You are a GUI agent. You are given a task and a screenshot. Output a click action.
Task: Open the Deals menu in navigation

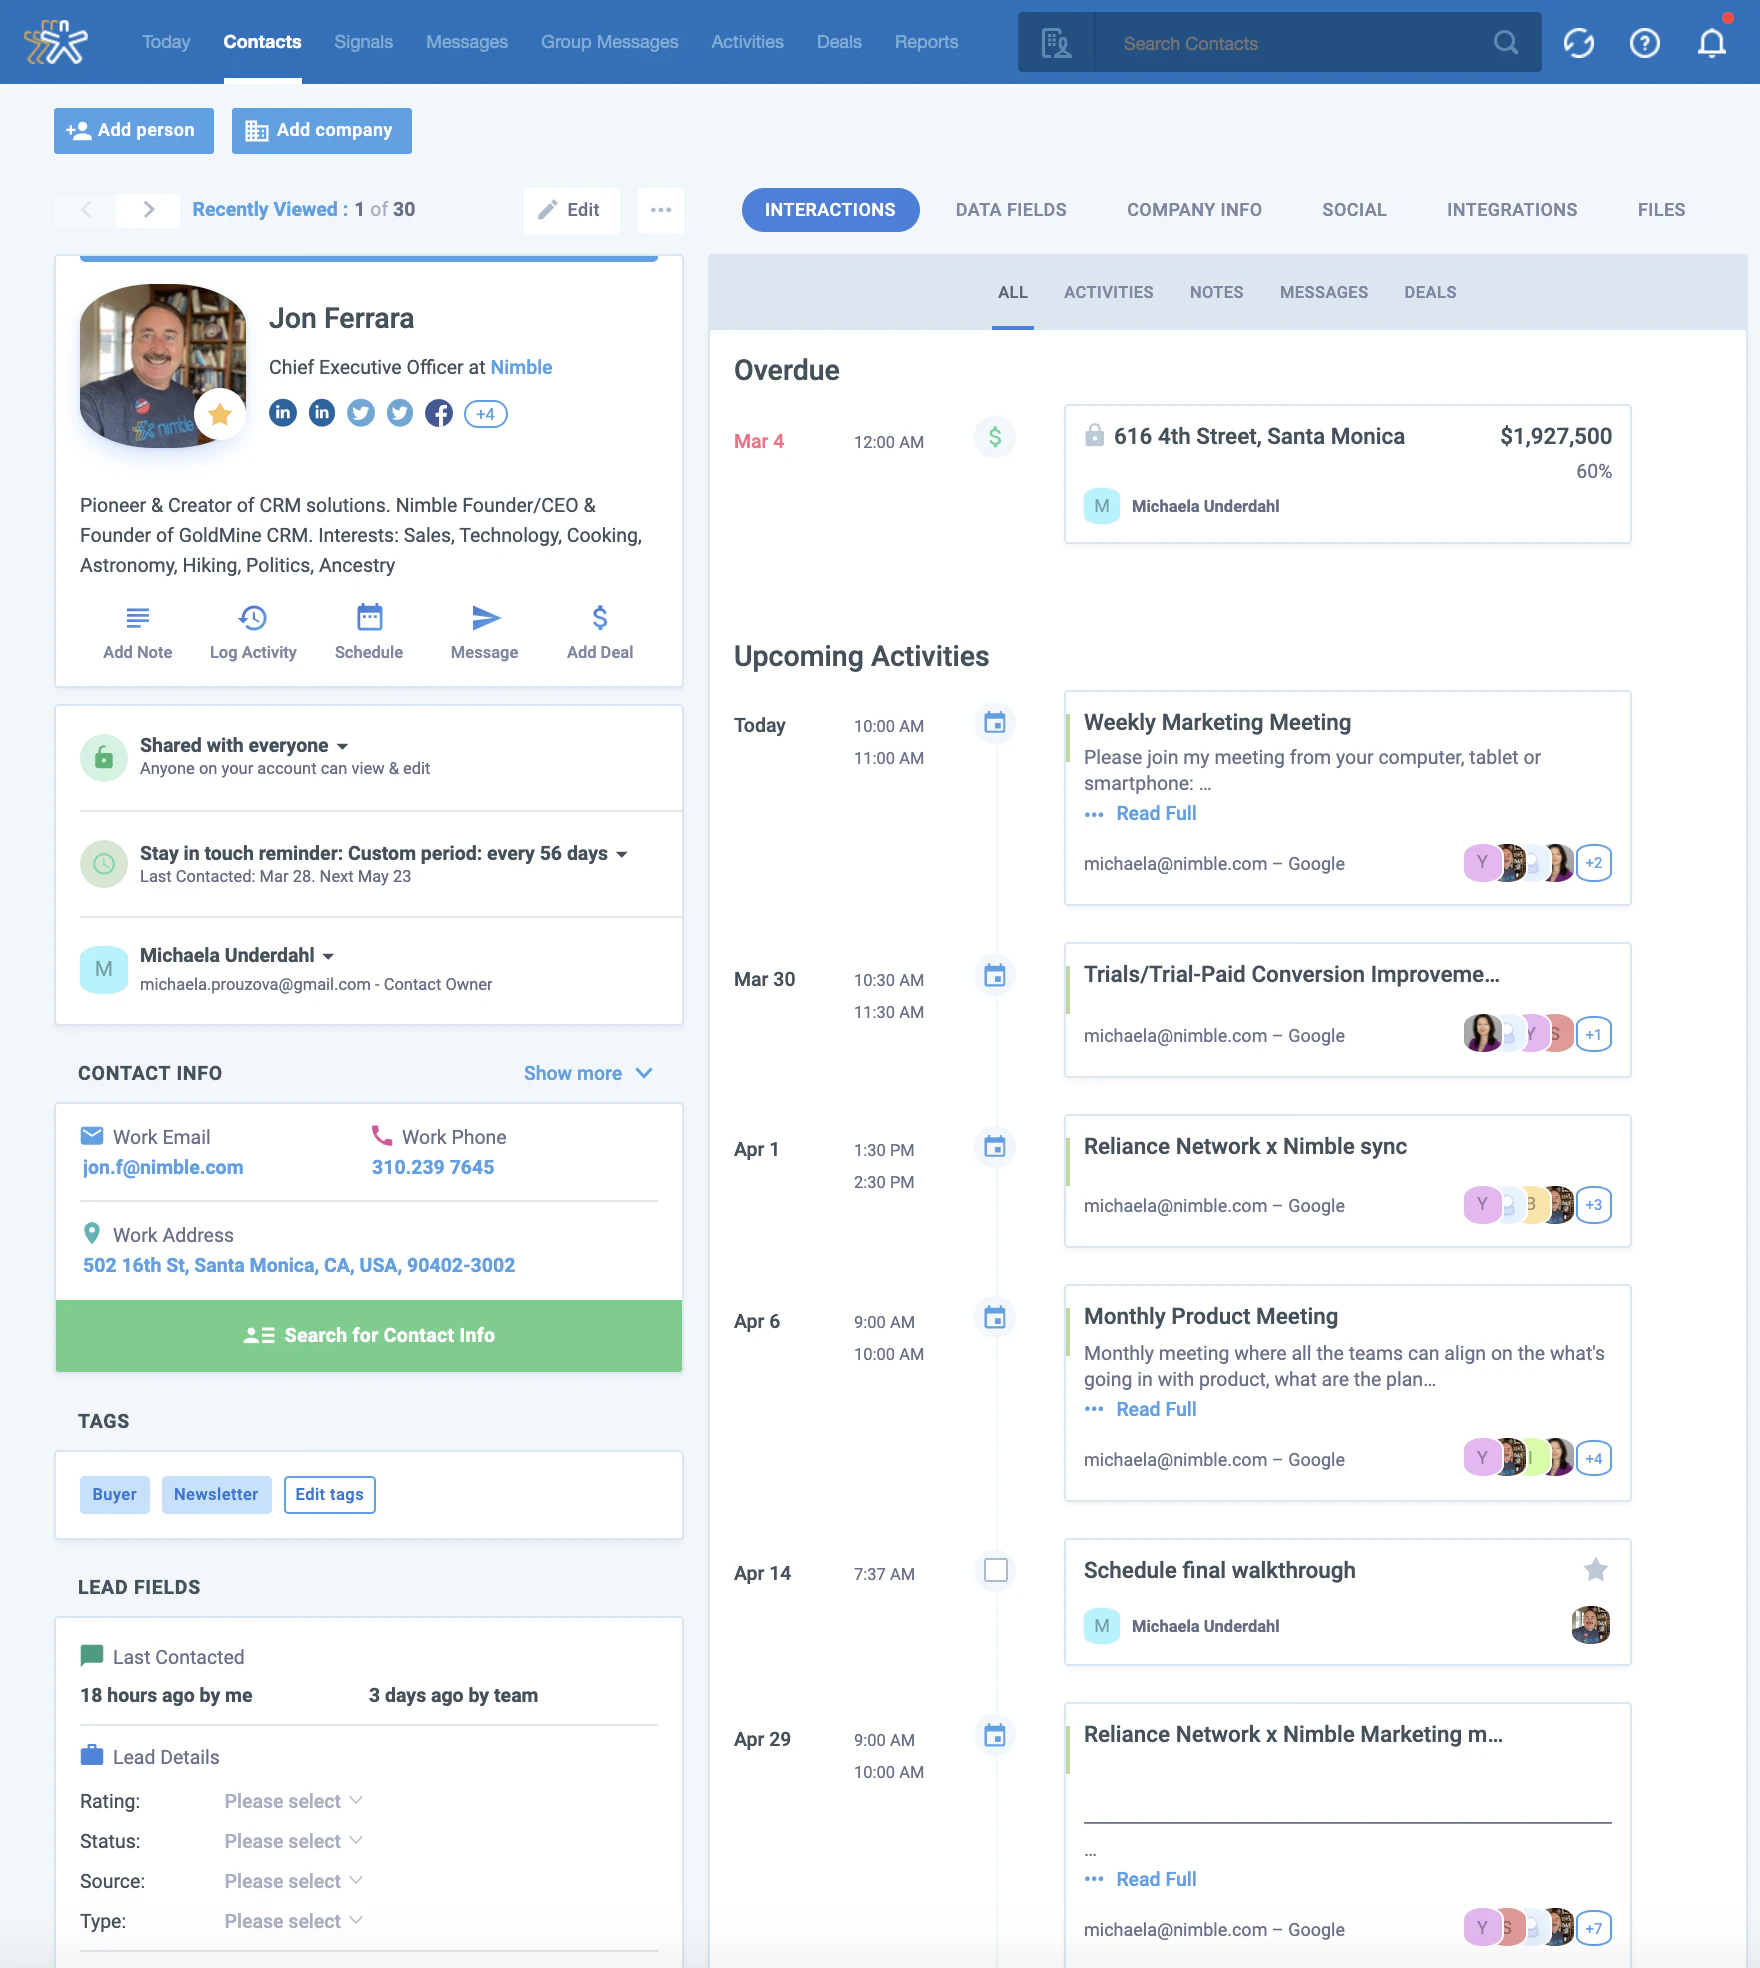click(x=838, y=42)
